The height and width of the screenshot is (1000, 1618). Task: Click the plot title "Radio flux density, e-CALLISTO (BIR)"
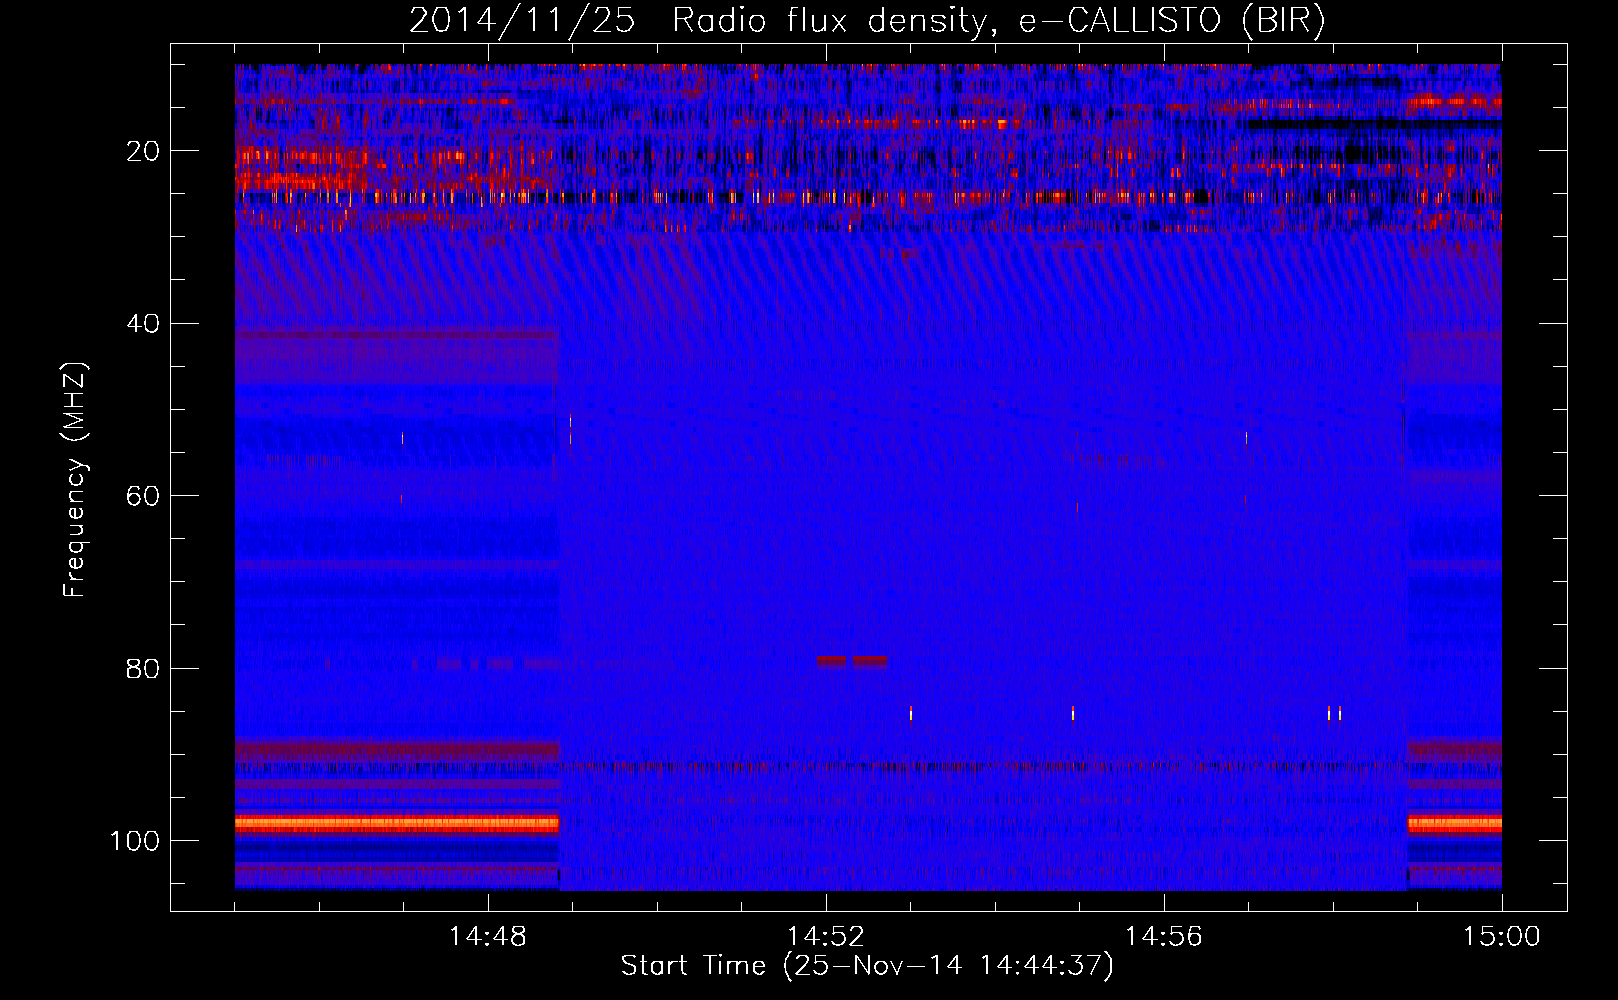click(998, 21)
